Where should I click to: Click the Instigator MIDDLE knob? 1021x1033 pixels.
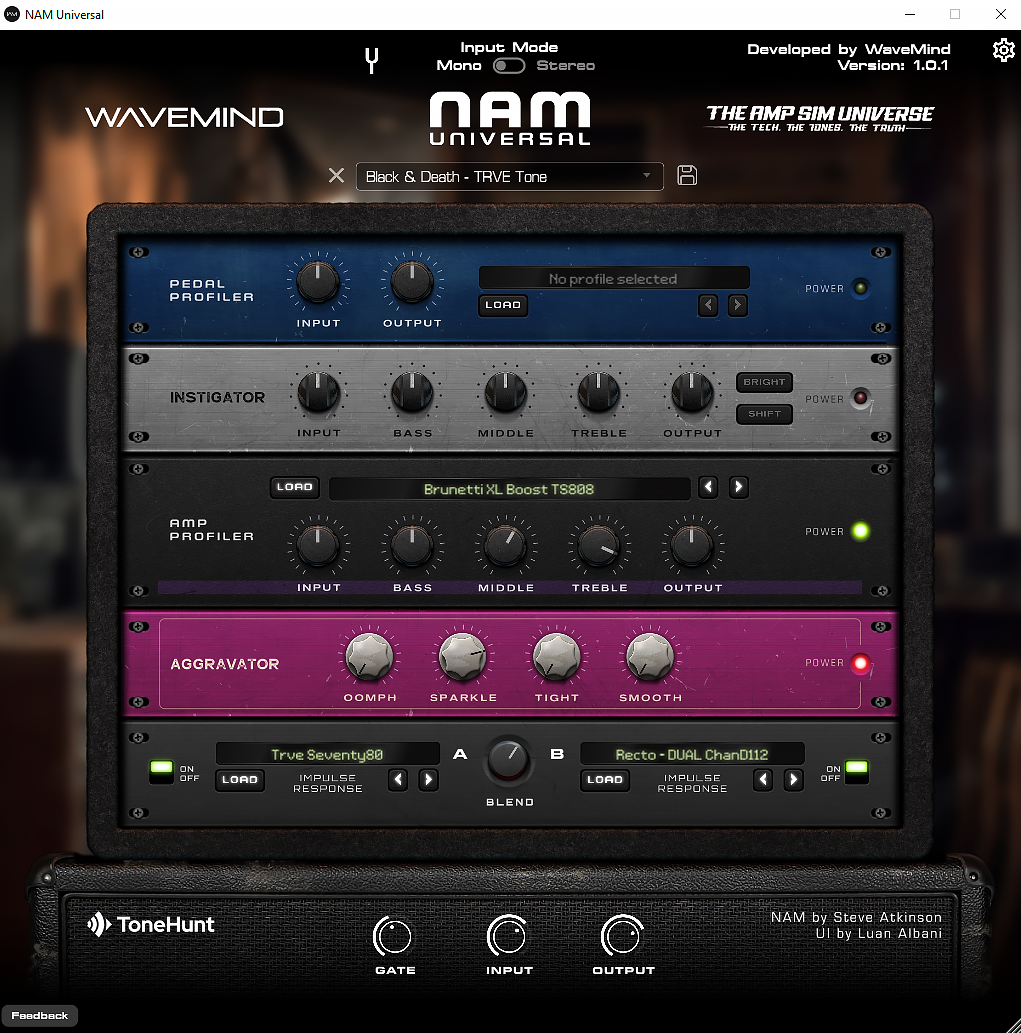coord(505,393)
